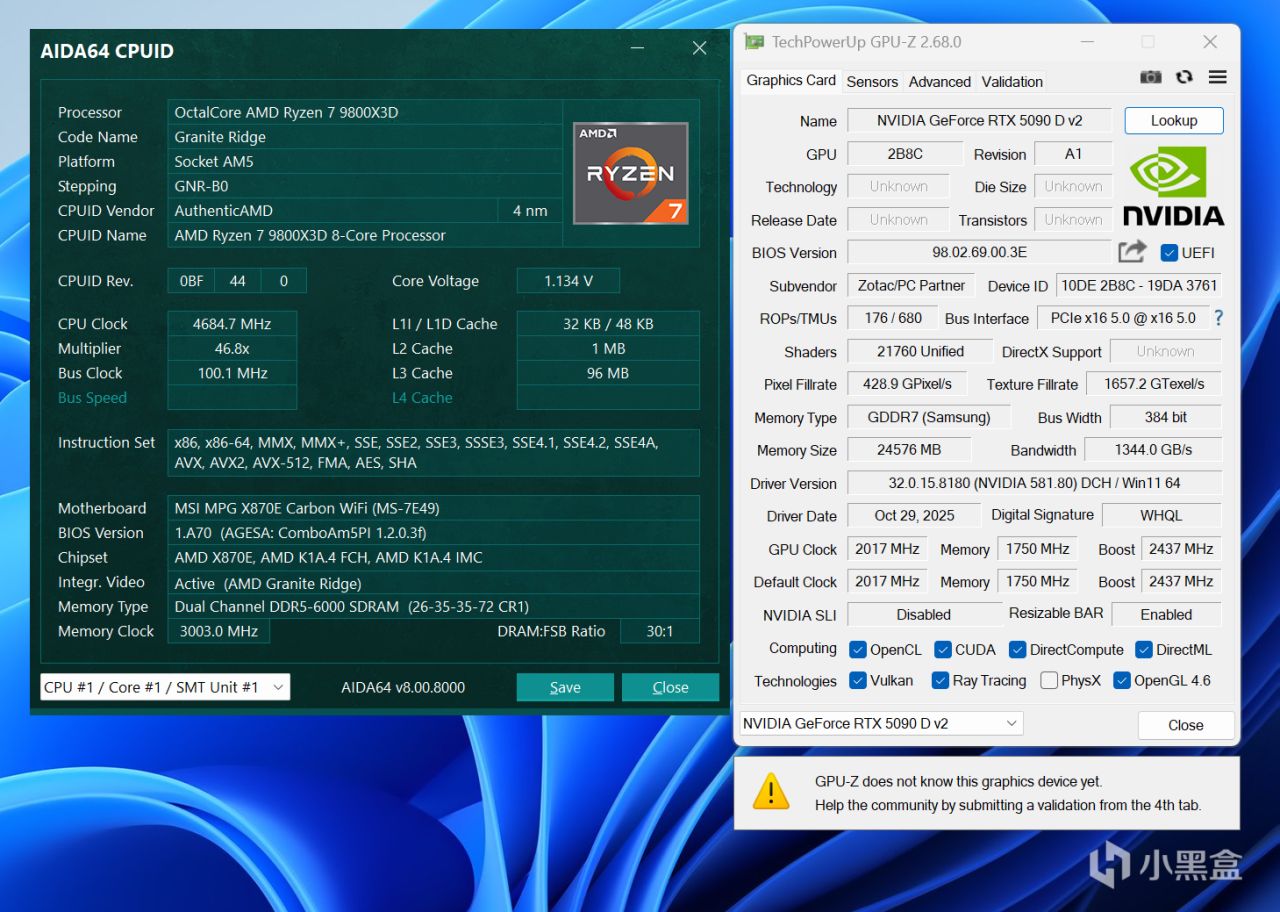
Task: Toggle the Ray Tracing checkbox
Action: click(939, 680)
